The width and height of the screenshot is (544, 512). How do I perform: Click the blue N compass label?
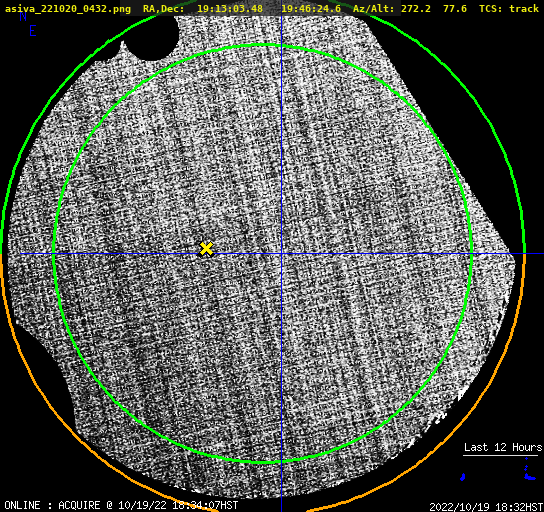(x=23, y=16)
